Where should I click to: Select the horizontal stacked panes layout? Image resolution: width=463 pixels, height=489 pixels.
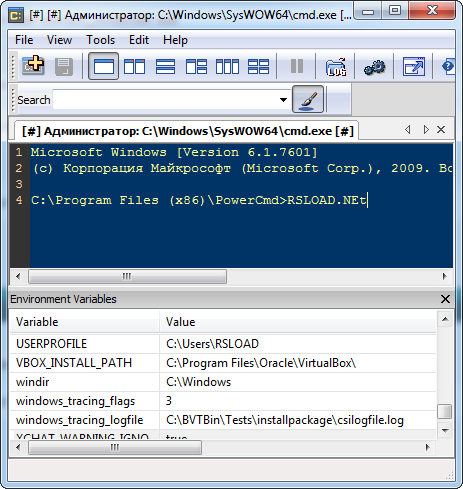[x=165, y=66]
